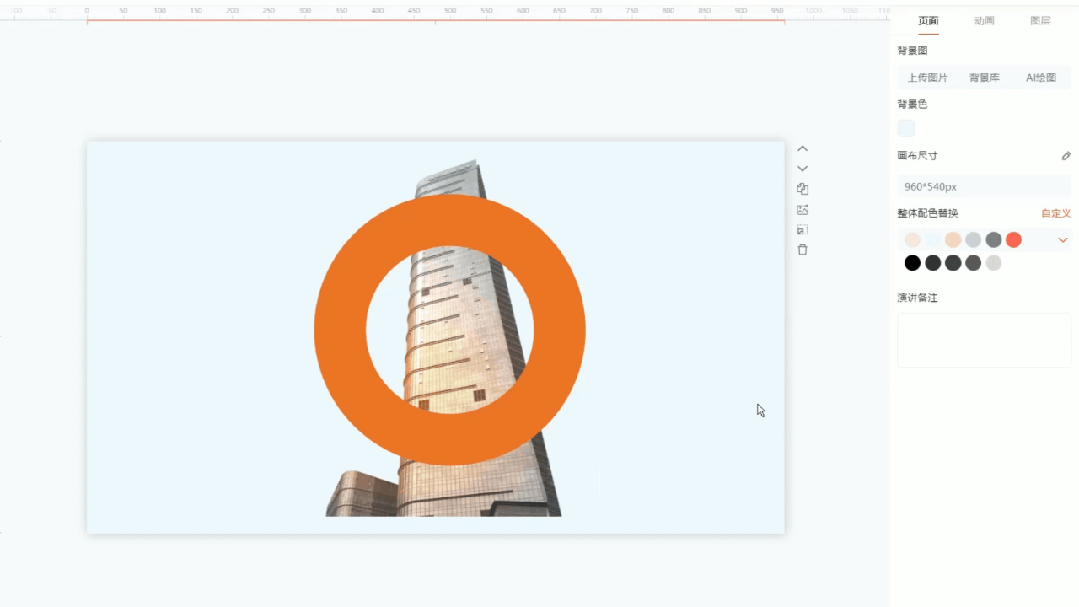This screenshot has width=1079, height=607.
Task: Open the 背景库 background library
Action: click(x=984, y=77)
